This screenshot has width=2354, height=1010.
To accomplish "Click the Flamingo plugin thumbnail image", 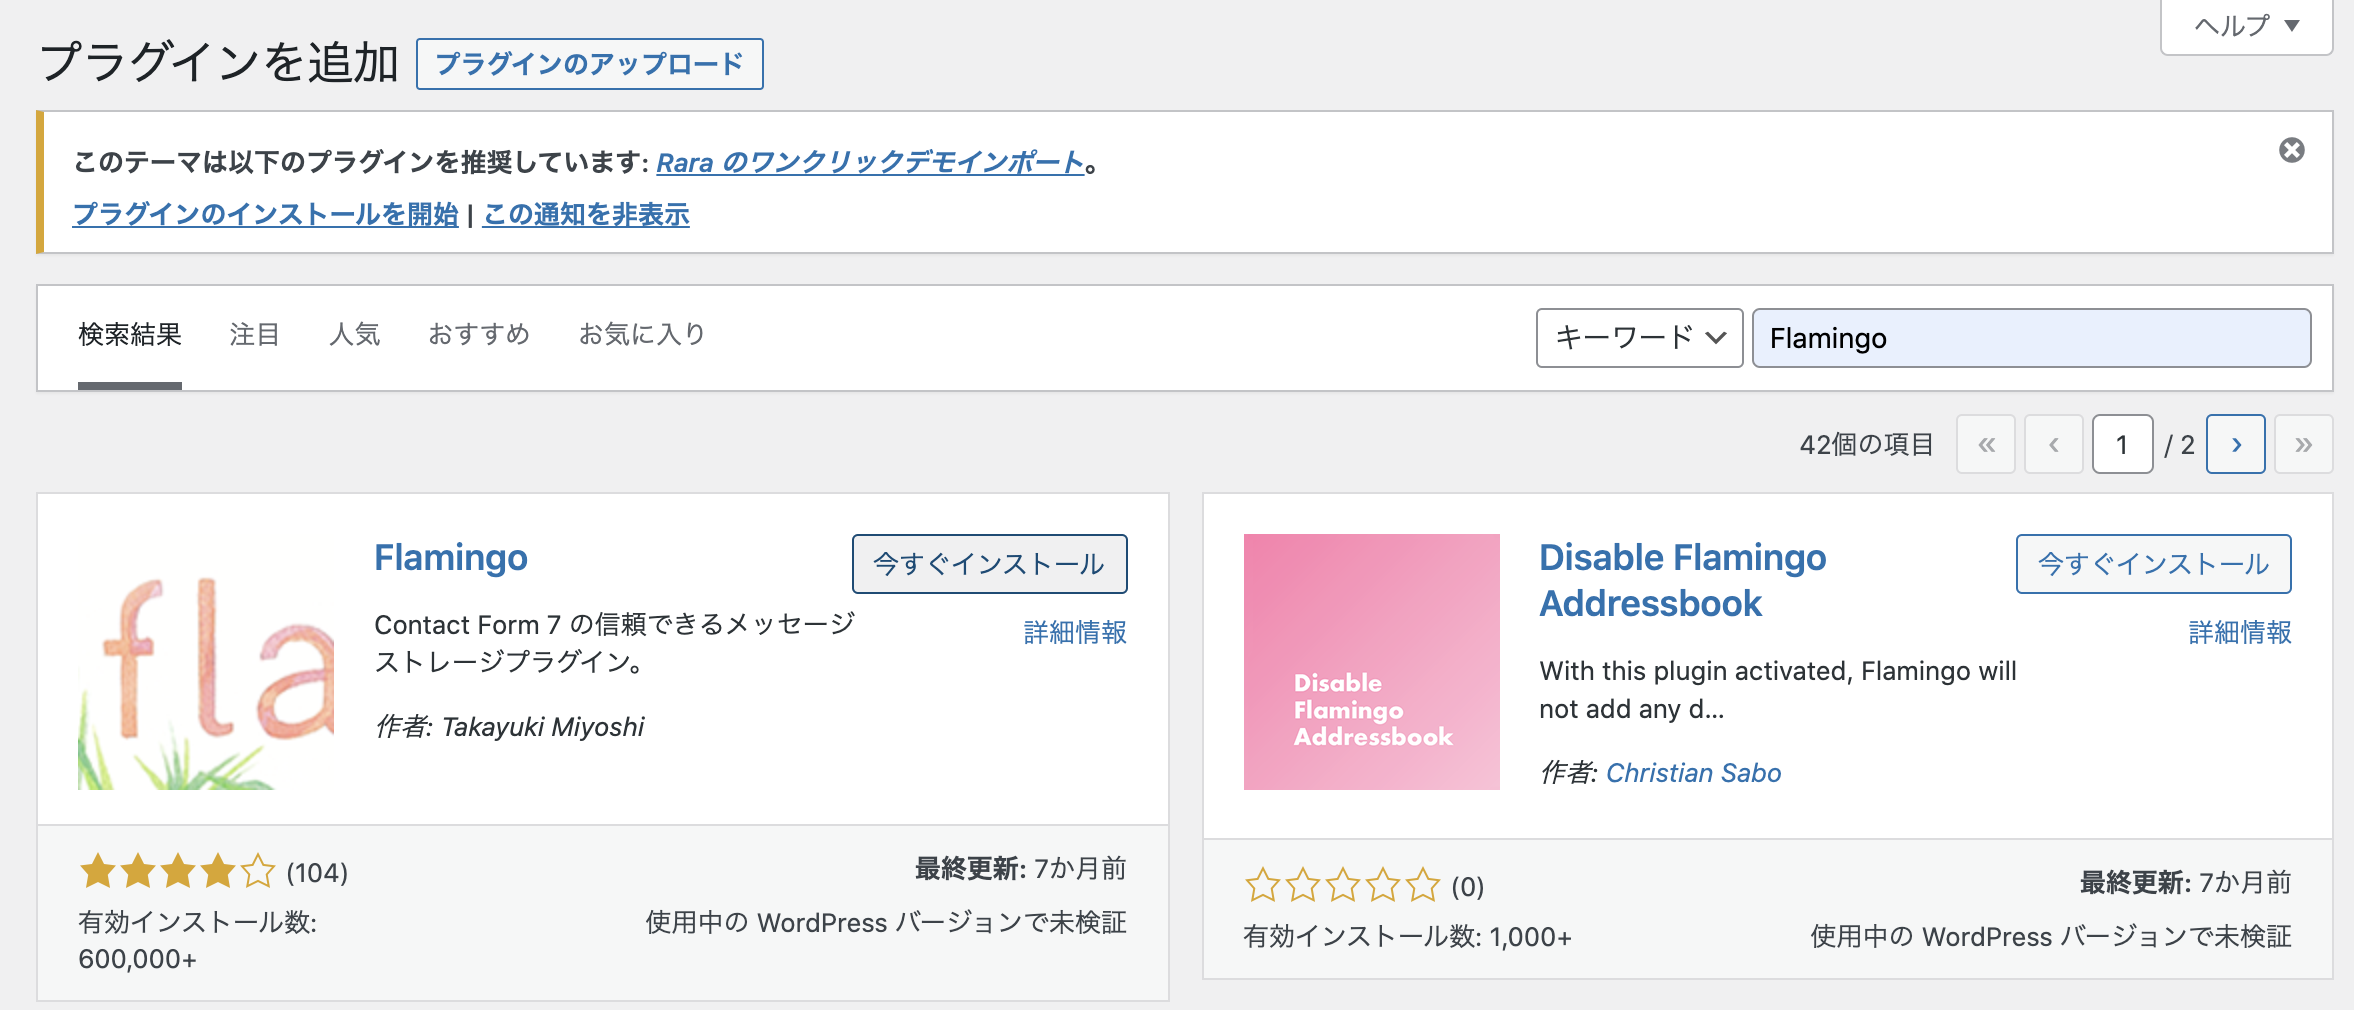I will pos(206,662).
